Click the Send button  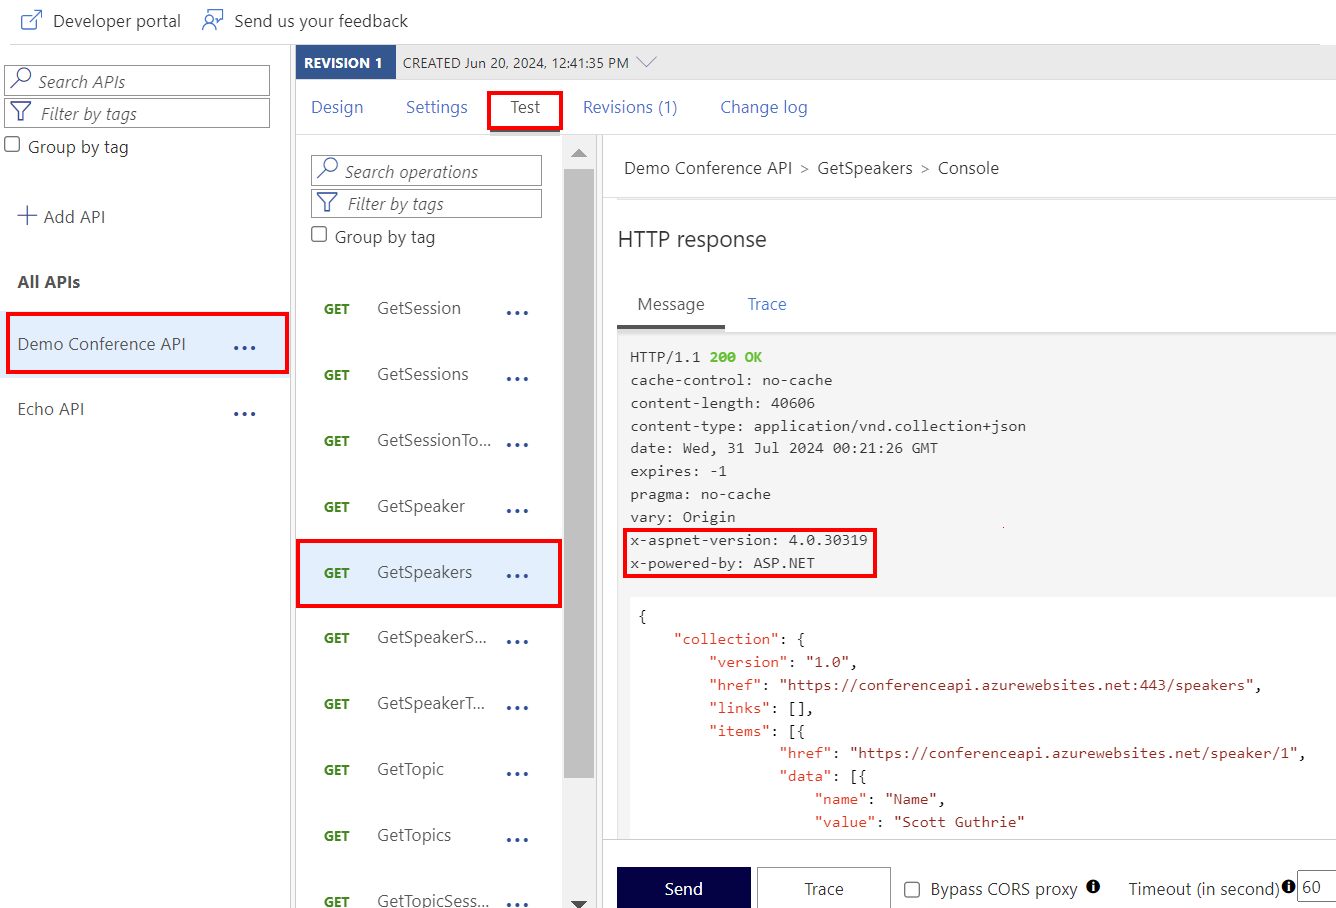[x=684, y=888]
